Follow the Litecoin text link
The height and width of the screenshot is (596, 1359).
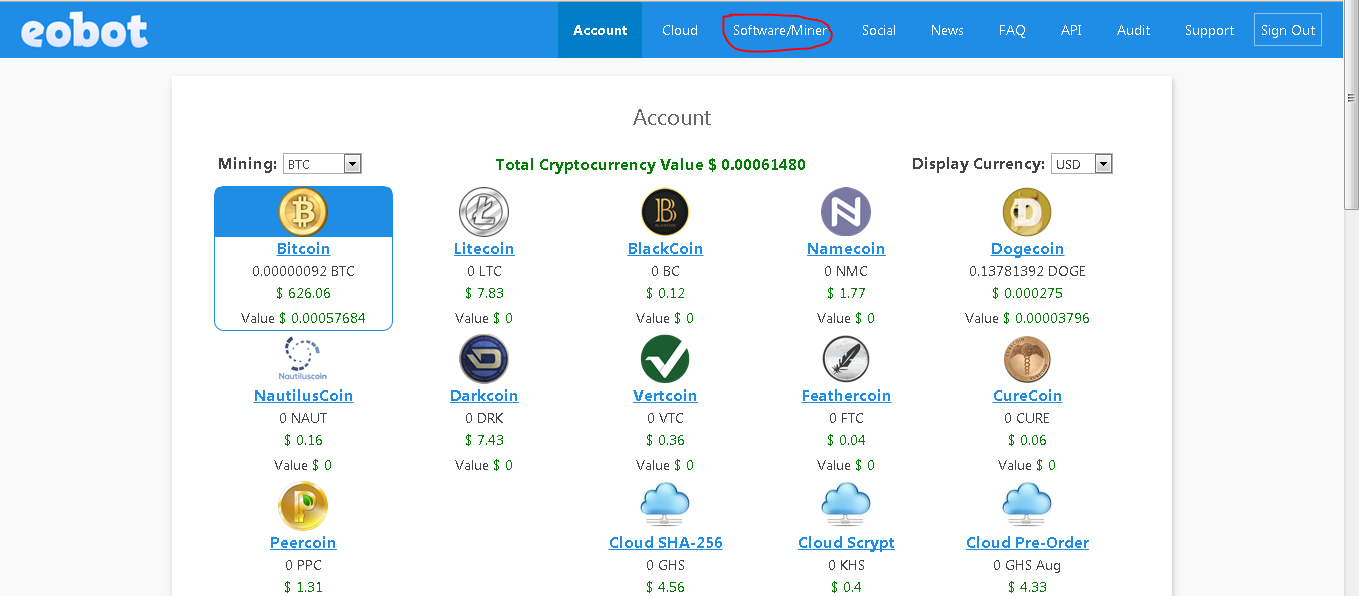point(484,248)
